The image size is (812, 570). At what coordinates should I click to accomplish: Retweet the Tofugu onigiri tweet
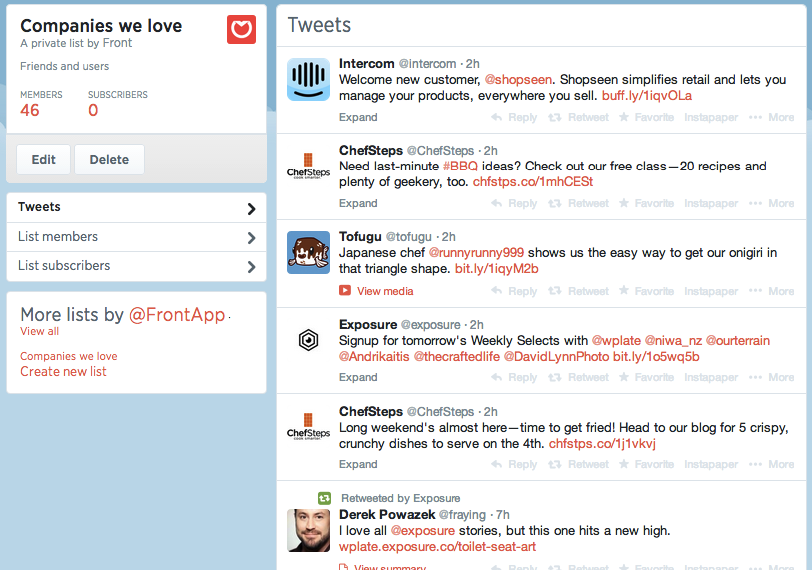578,291
